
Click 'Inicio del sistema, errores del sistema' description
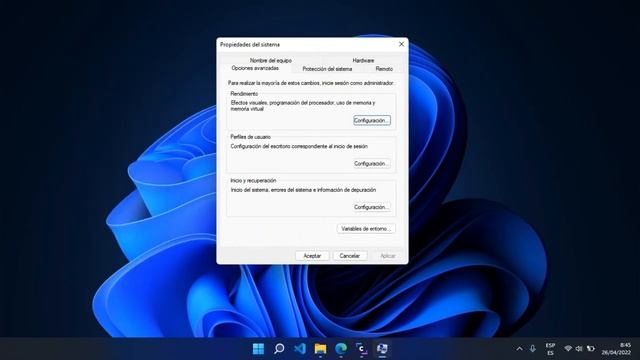click(303, 190)
